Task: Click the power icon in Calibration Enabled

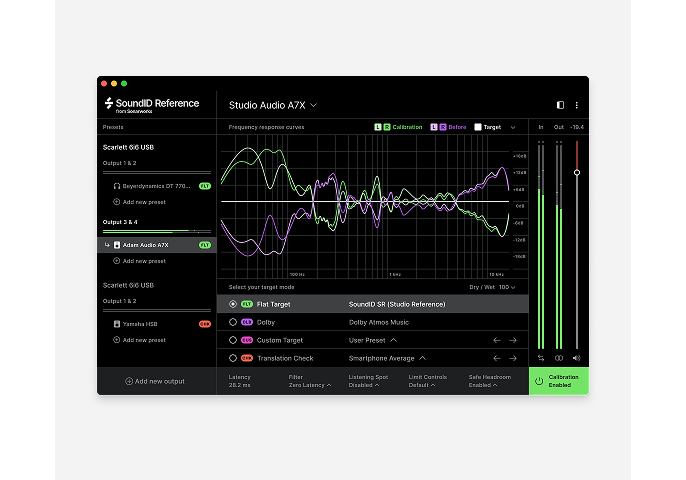Action: tap(539, 381)
